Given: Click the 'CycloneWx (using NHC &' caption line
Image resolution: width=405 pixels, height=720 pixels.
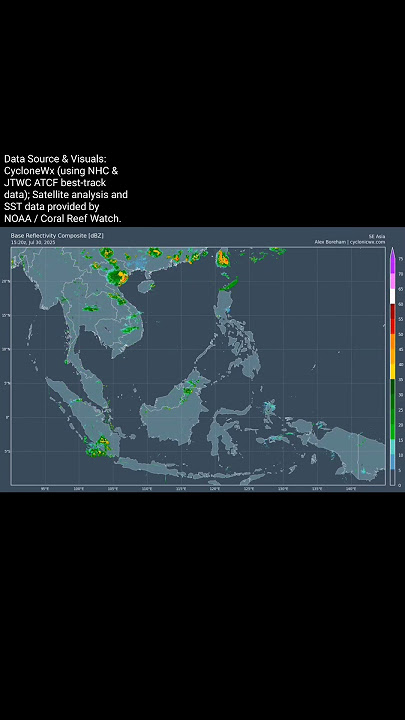Looking at the screenshot, I should coord(61,171).
